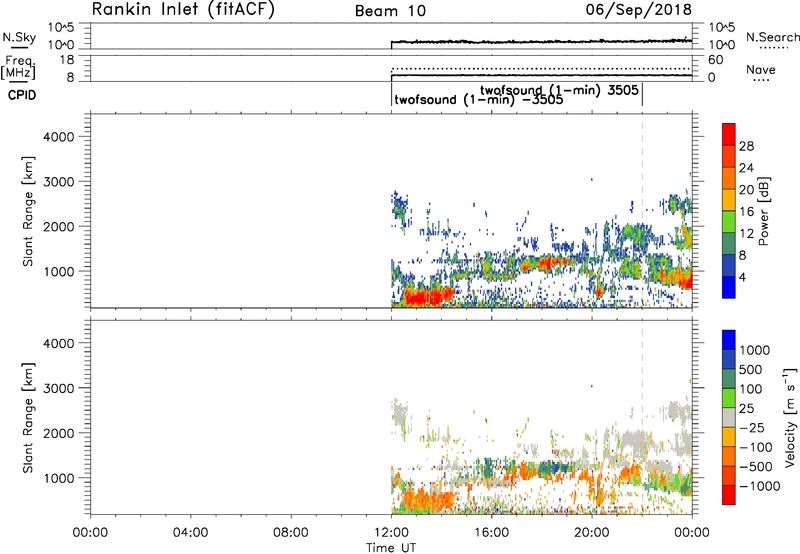Click the 'N.Search' legend label

click(x=772, y=37)
